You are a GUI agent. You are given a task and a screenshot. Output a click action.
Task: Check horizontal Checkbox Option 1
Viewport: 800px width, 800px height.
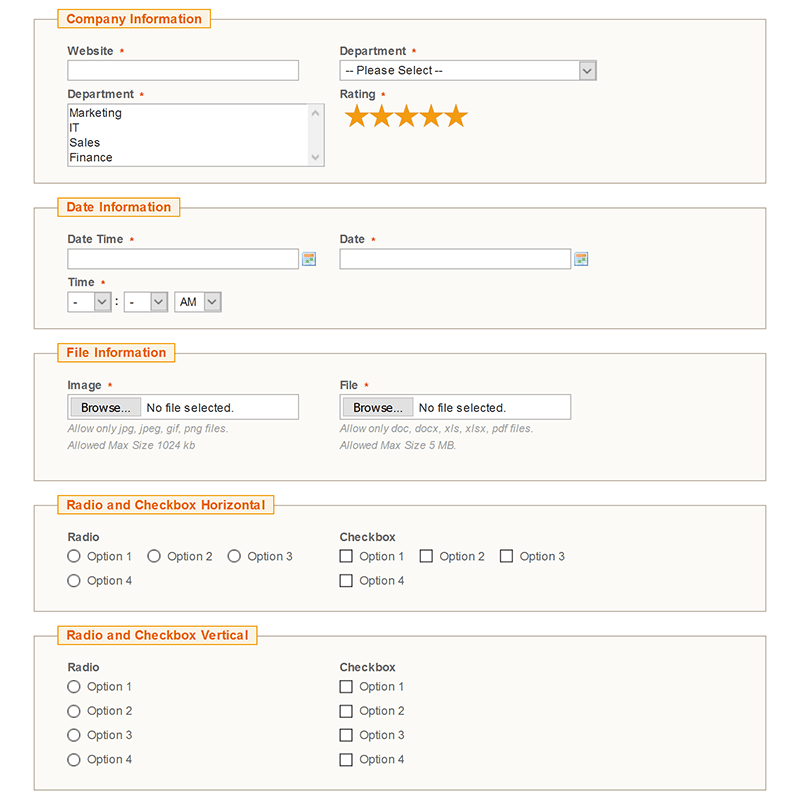(x=346, y=556)
